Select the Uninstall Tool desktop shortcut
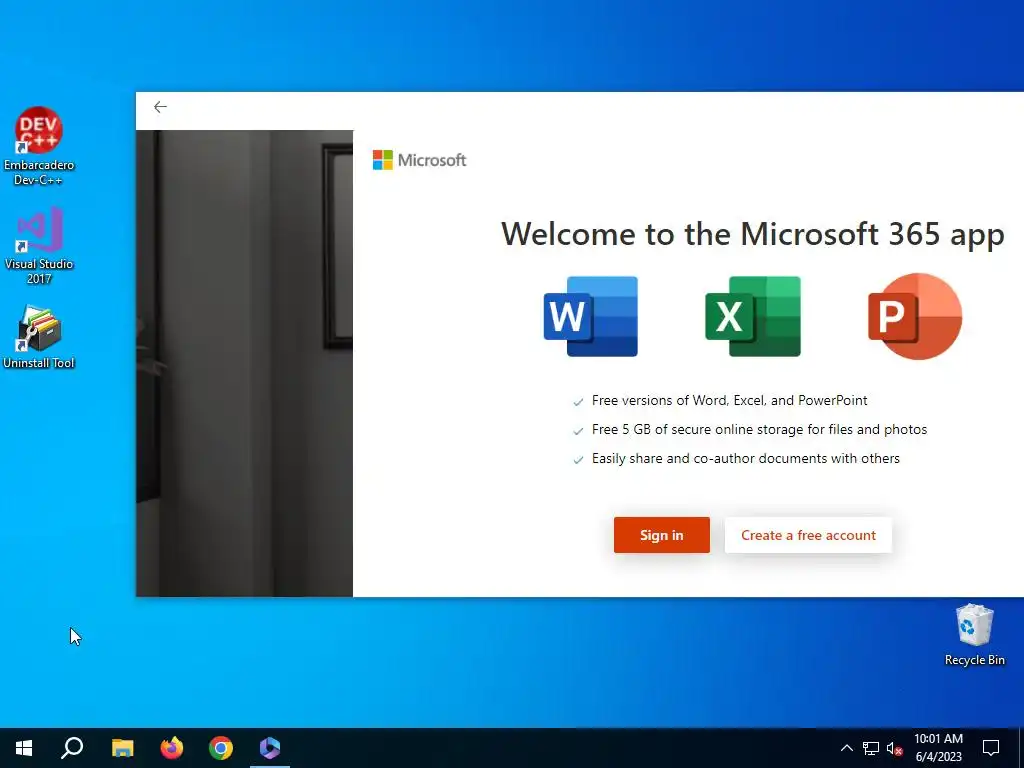The width and height of the screenshot is (1024, 768). (39, 338)
